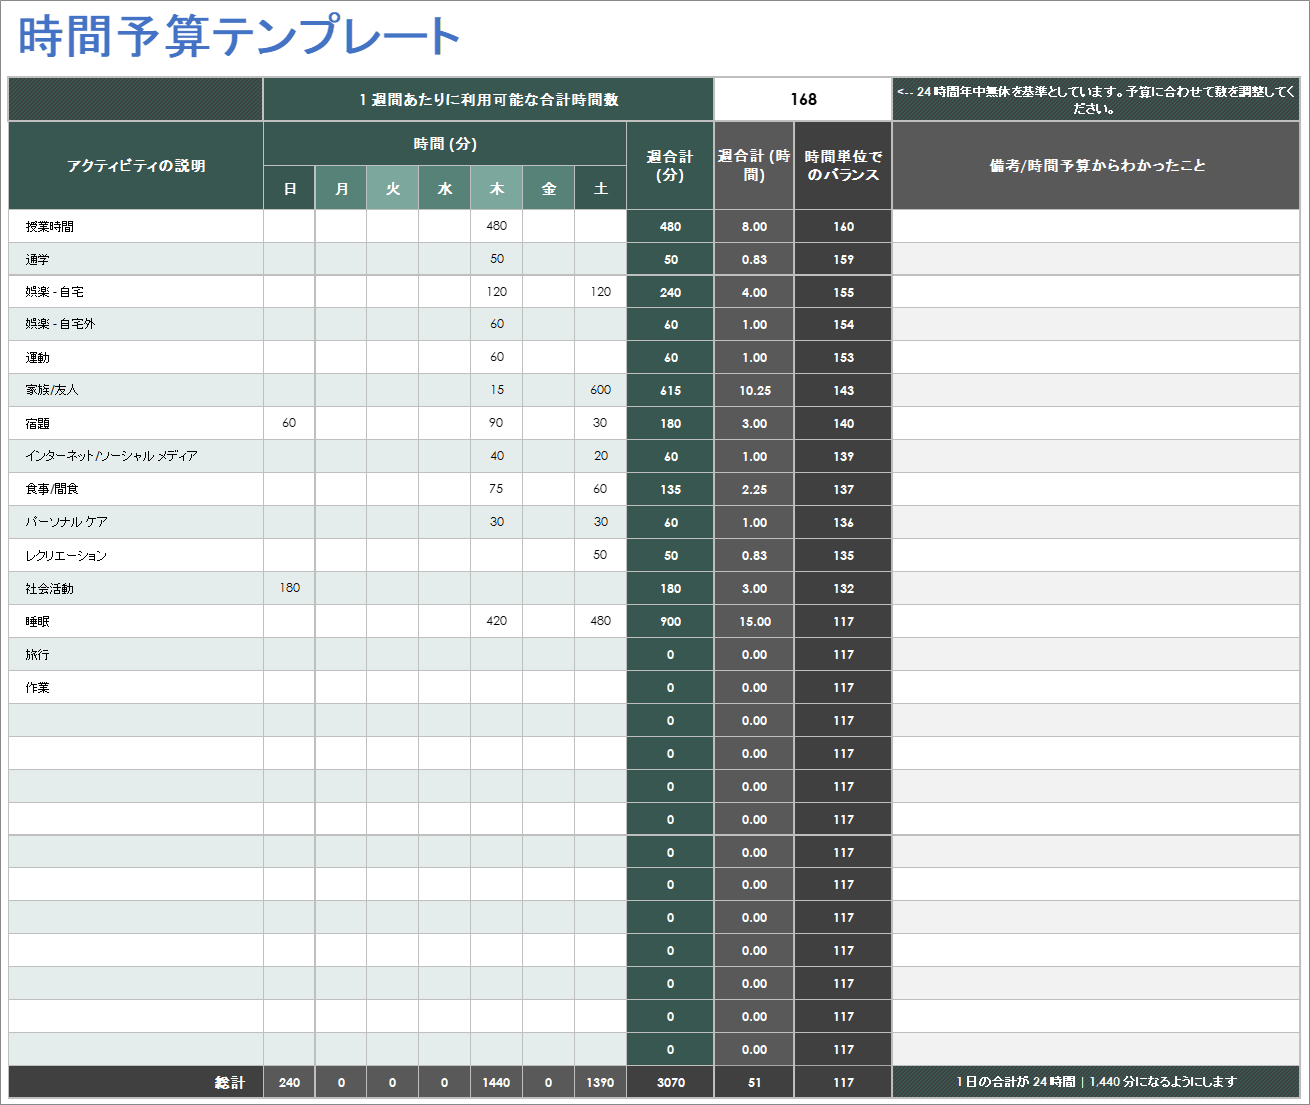Select the Monday cell in 通学 row

click(x=341, y=259)
